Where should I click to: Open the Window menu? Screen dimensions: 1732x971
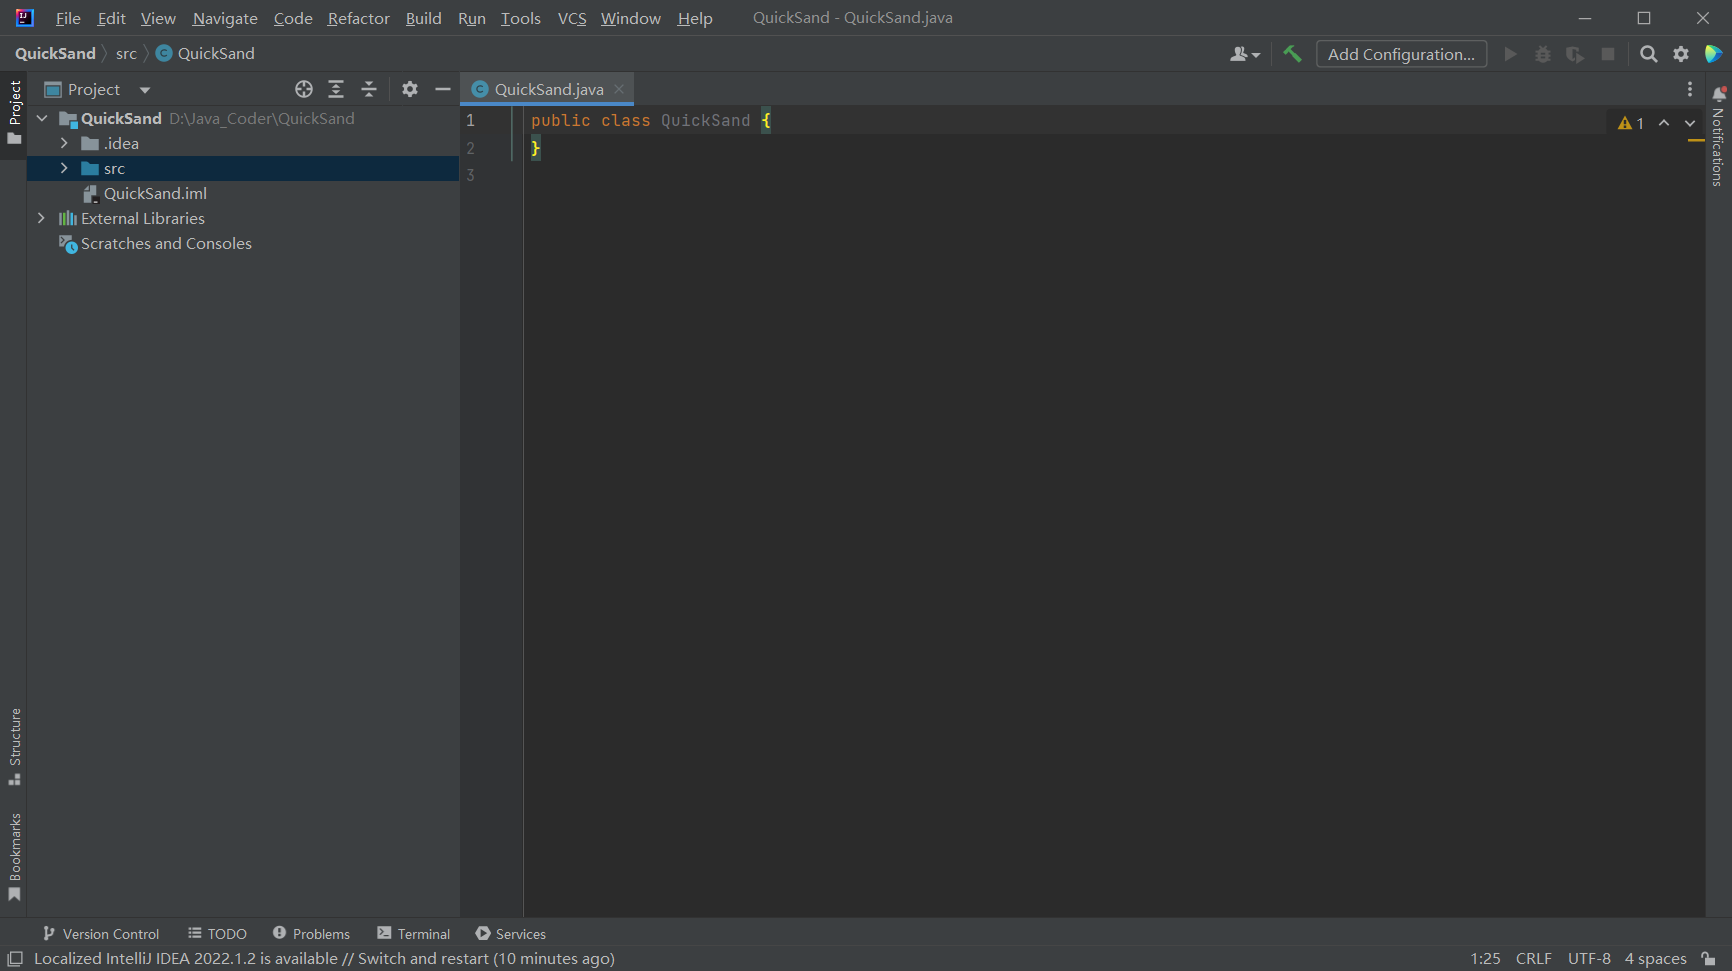coord(630,18)
